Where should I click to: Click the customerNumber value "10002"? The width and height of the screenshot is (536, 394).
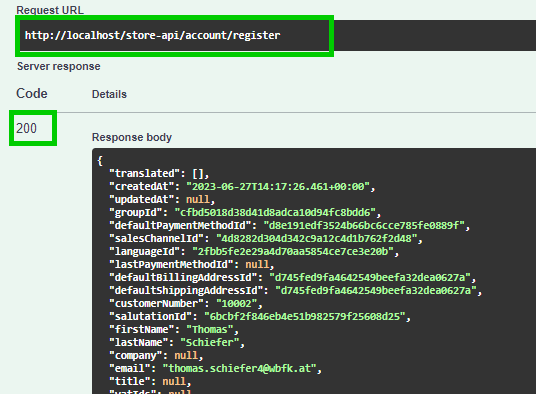[x=237, y=303]
